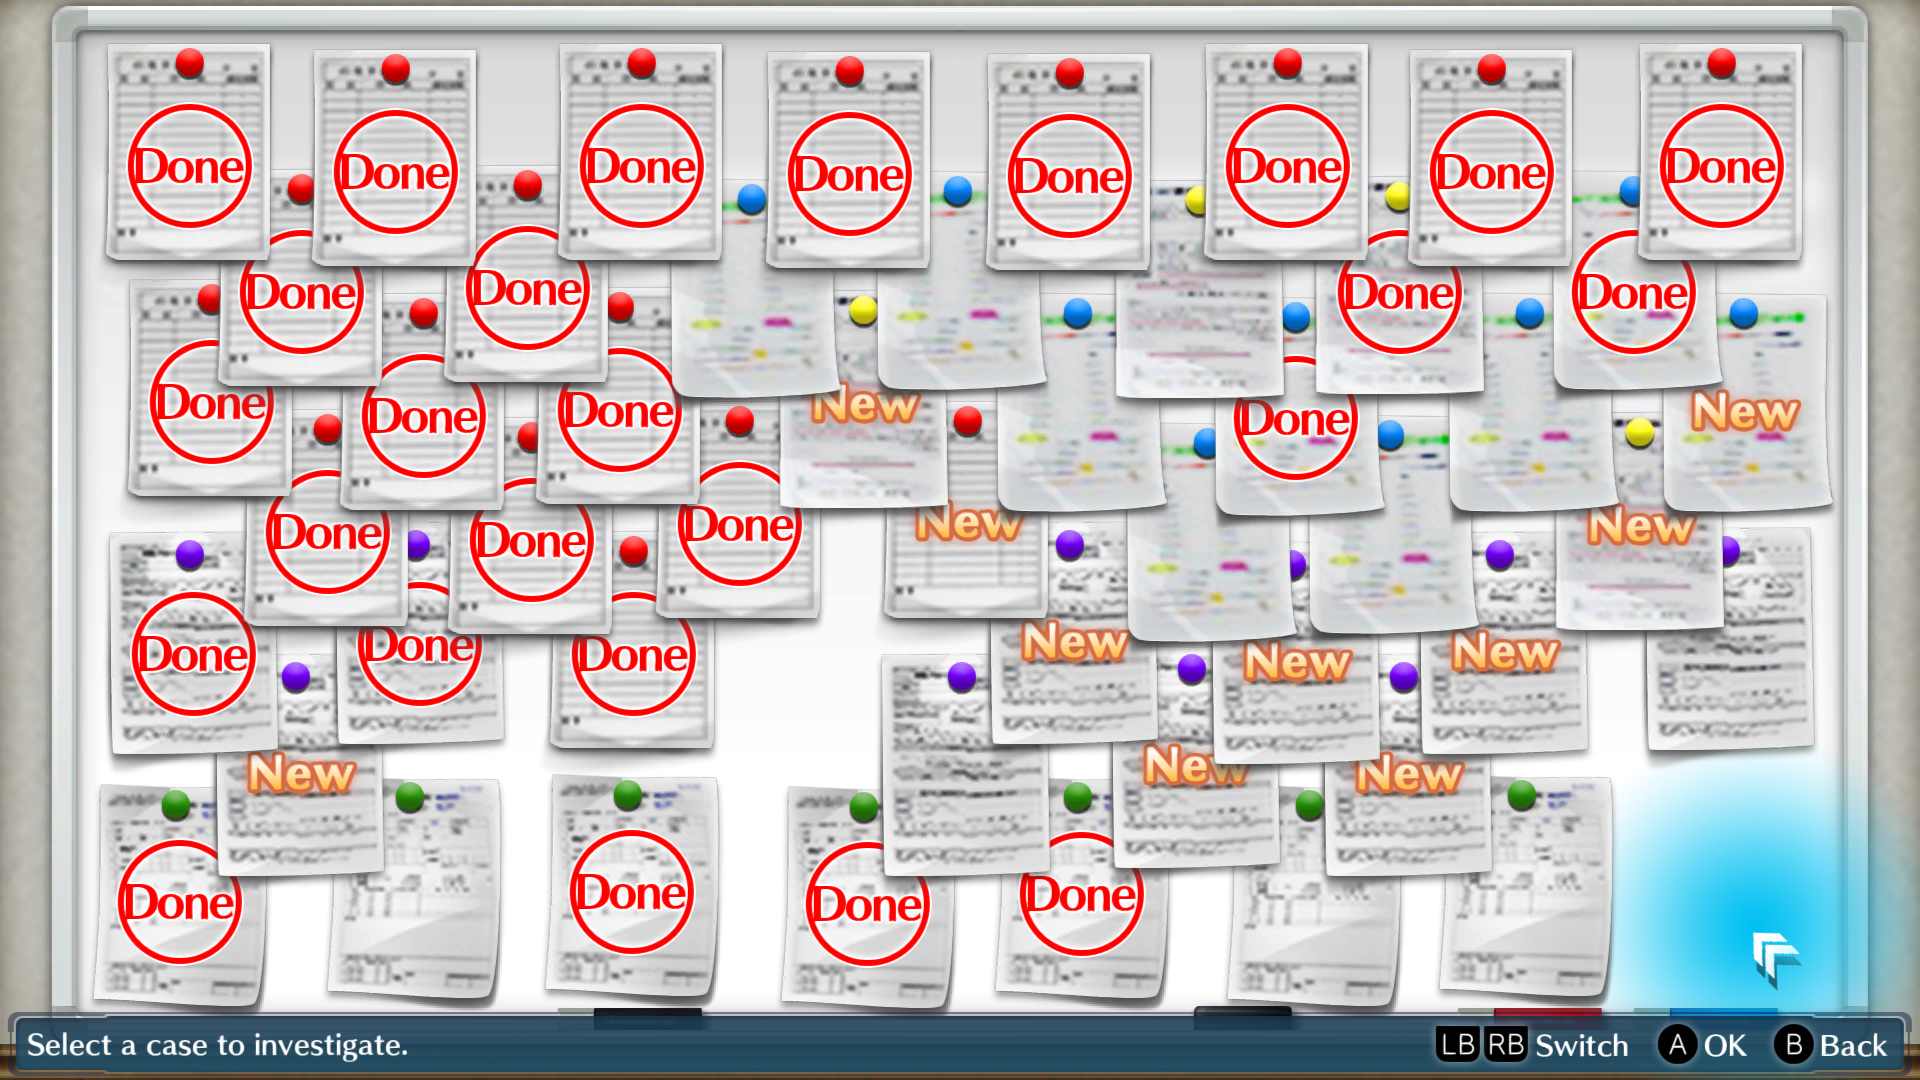Click the 'Select a case to investigate' message
Image resolution: width=1920 pixels, height=1080 pixels.
pyautogui.click(x=217, y=1046)
